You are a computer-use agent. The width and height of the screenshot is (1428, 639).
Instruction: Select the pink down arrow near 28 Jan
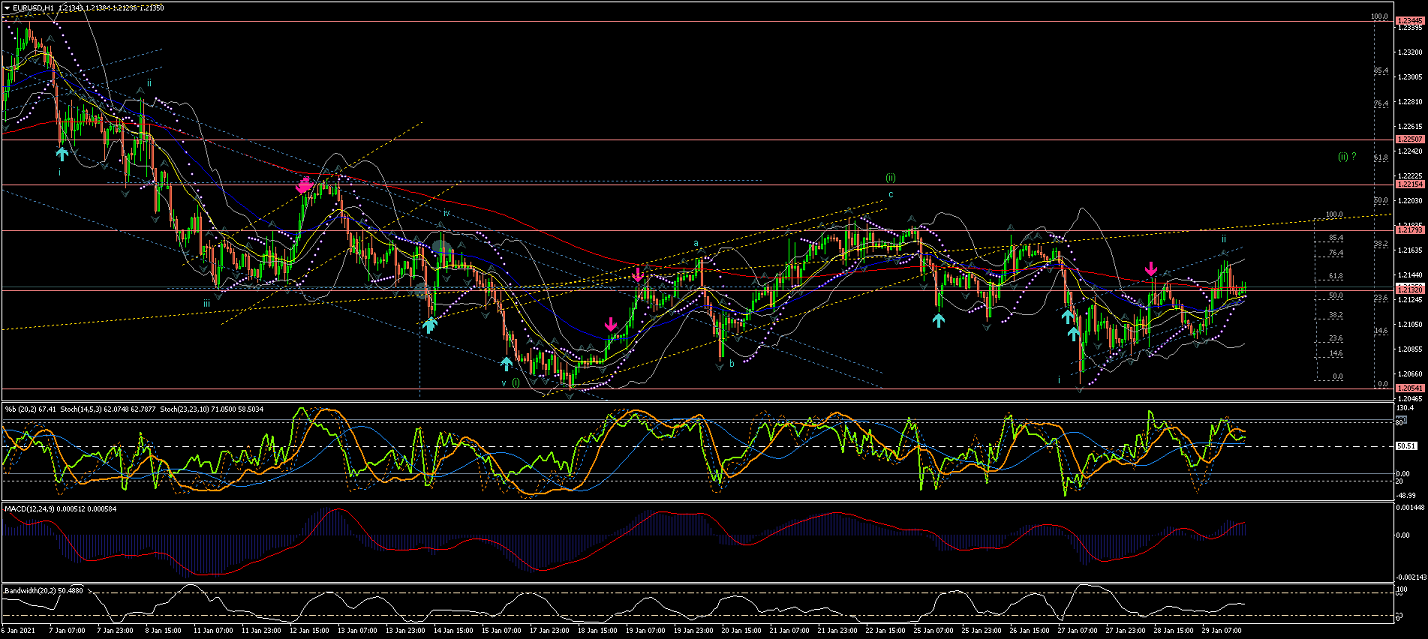coord(1151,268)
